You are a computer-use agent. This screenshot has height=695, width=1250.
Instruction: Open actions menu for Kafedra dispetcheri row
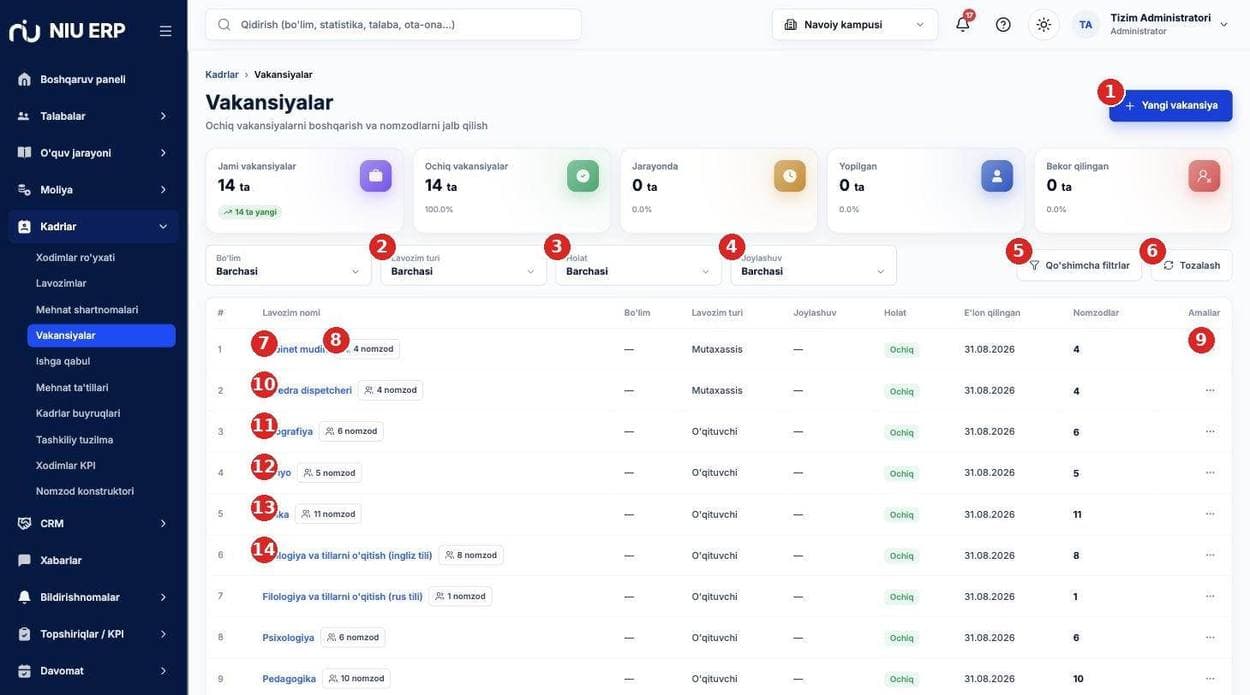coord(1210,390)
